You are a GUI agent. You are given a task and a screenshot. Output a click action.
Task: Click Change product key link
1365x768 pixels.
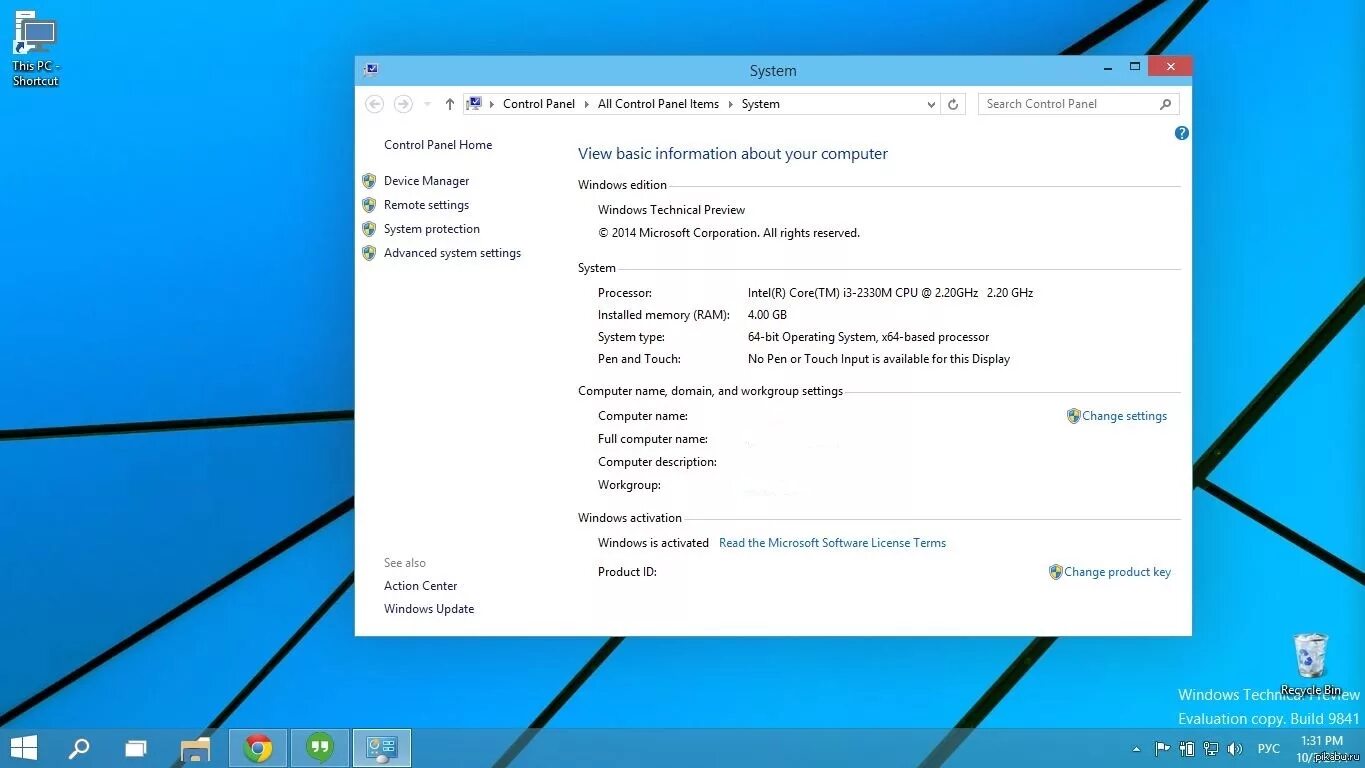(1117, 572)
